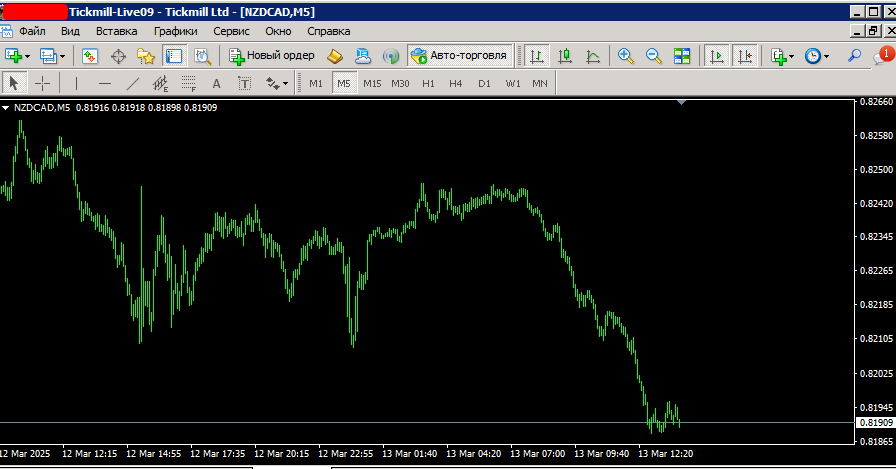
Task: Switch chart to line chart mode
Action: [593, 55]
